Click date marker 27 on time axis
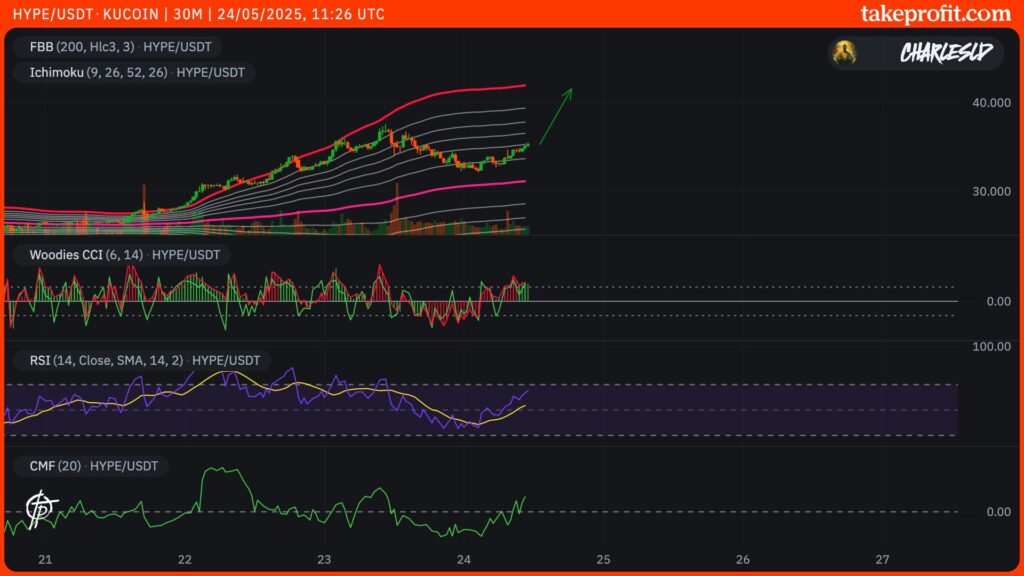 [x=881, y=557]
